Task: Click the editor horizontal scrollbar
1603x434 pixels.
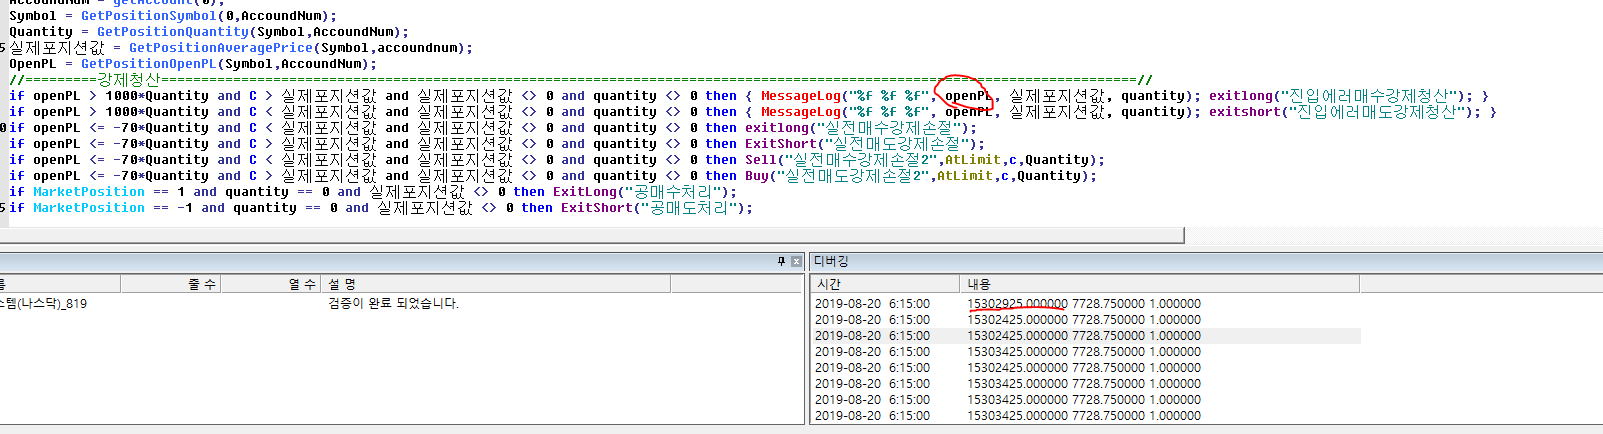Action: 590,235
